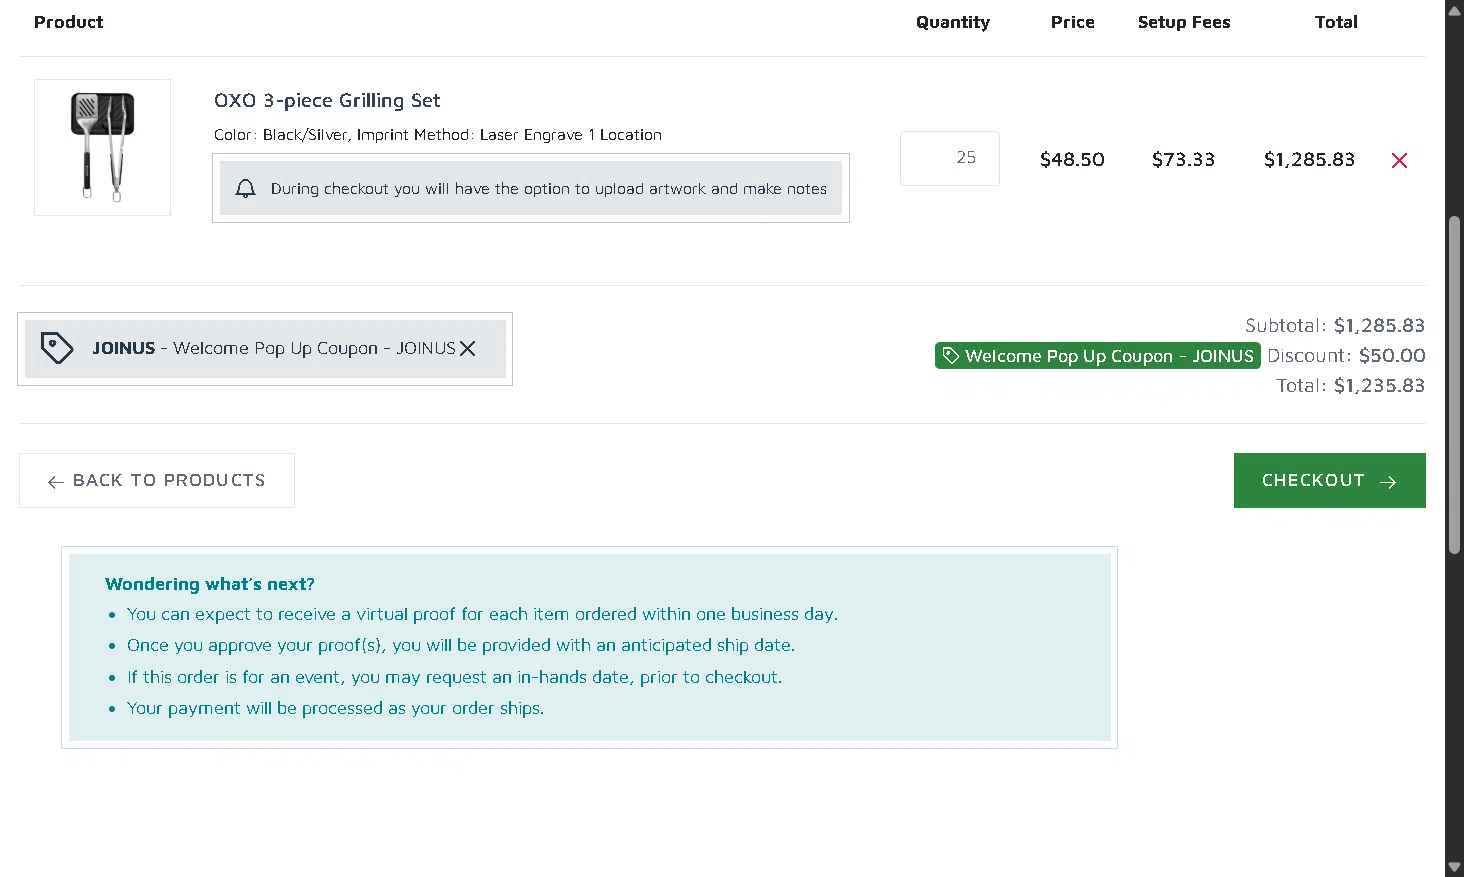Select the Welcome Pop Up Coupon green badge
This screenshot has width=1464, height=877.
click(x=1097, y=355)
